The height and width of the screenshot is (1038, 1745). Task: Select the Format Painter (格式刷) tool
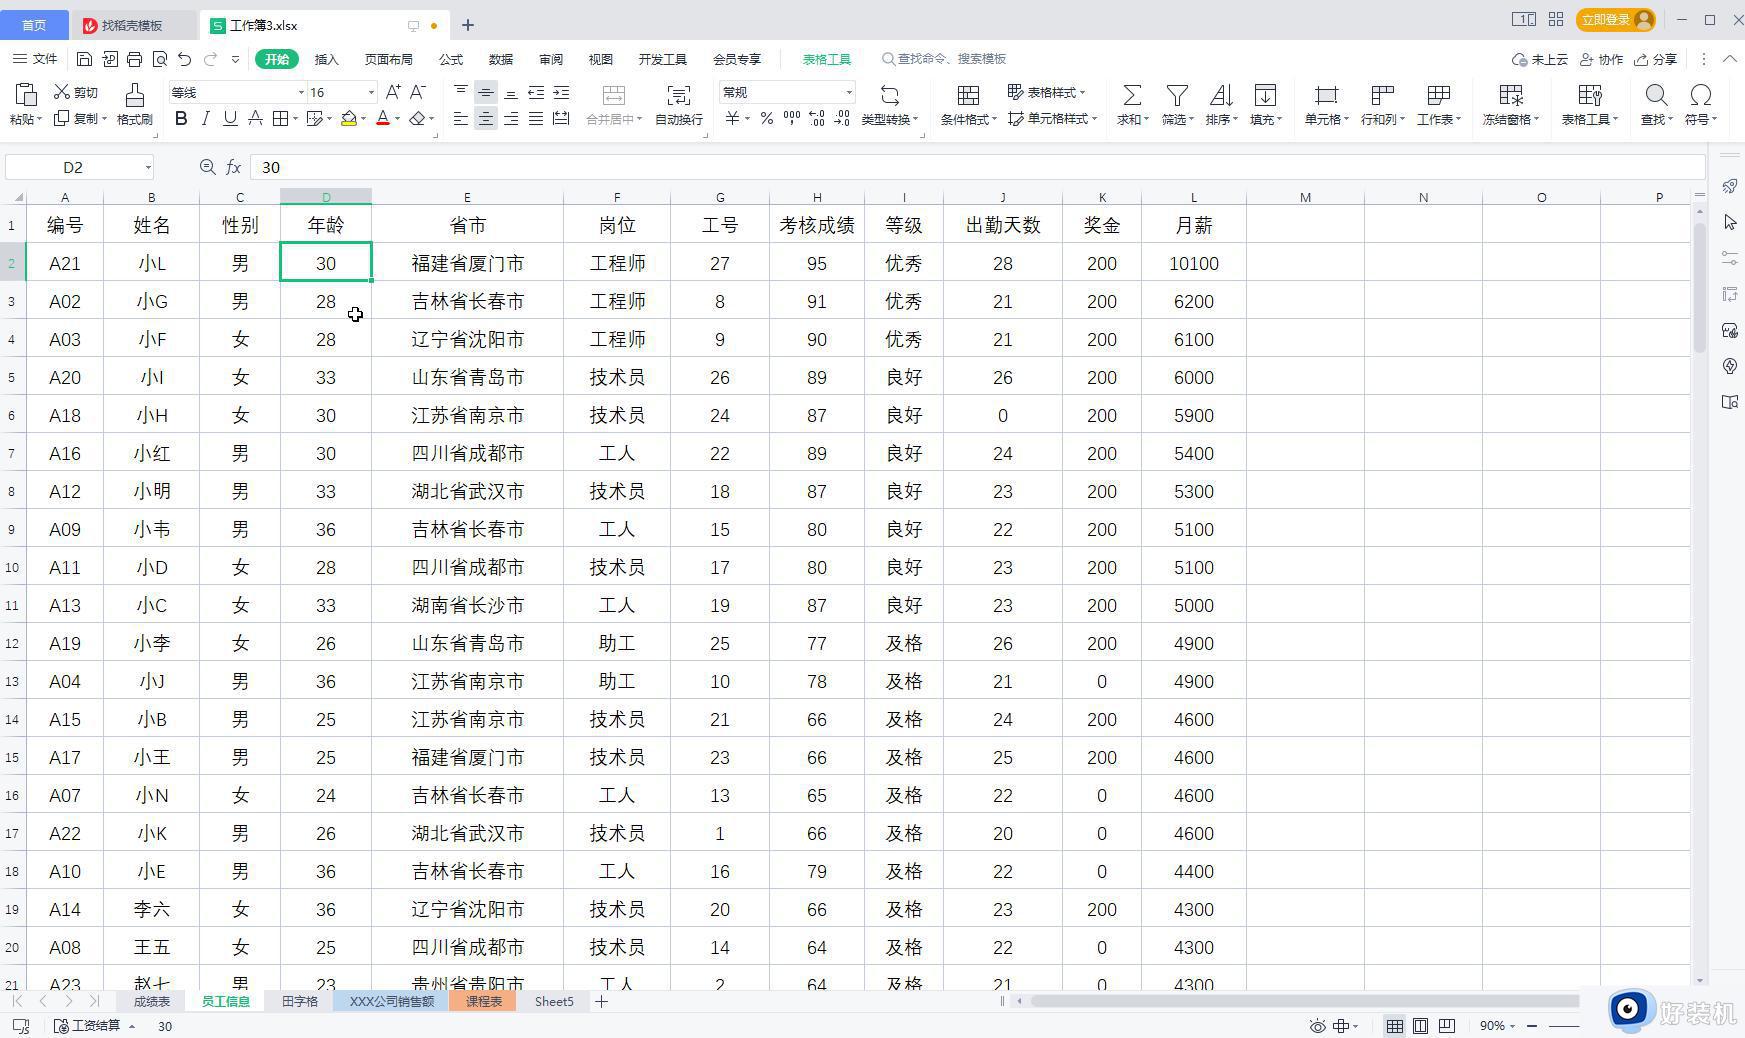pyautogui.click(x=134, y=104)
